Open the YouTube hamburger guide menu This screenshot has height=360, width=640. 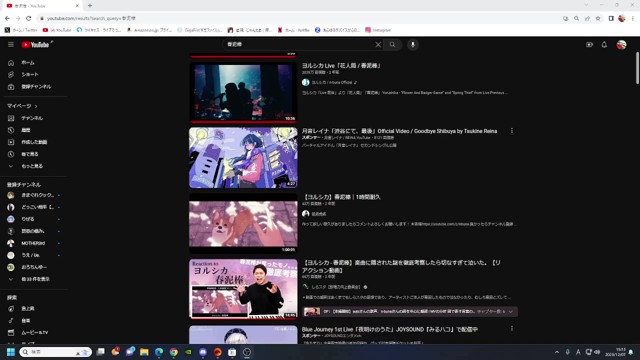pyautogui.click(x=11, y=44)
